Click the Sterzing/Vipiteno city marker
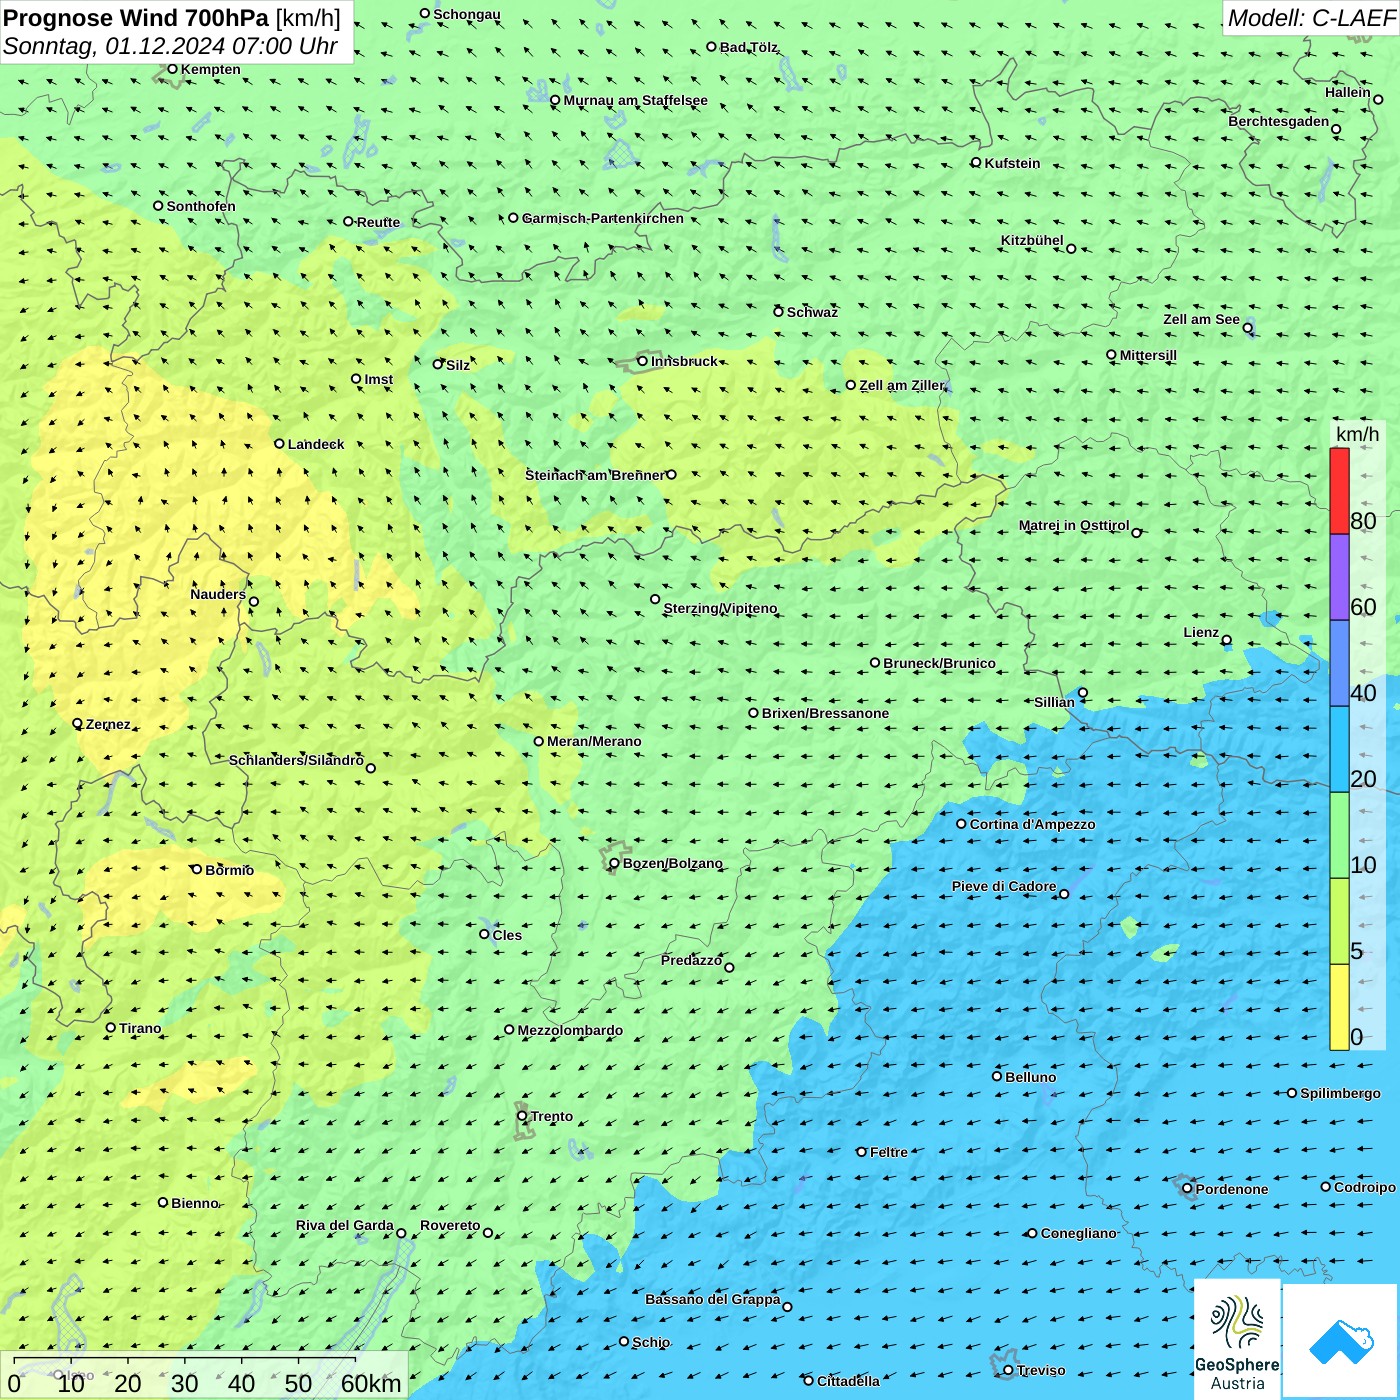The width and height of the screenshot is (1400, 1400). pyautogui.click(x=656, y=600)
